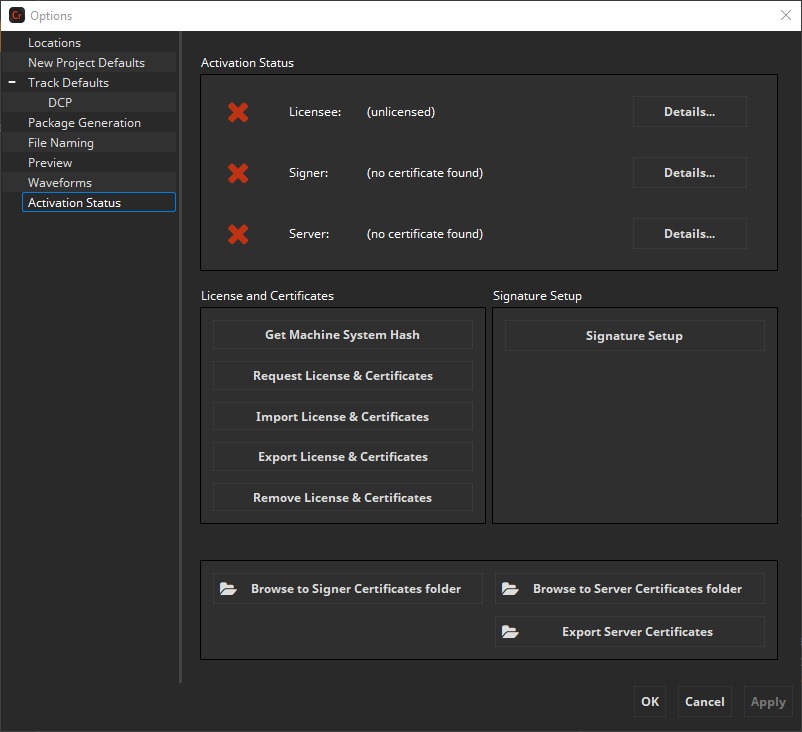Close the Options dialog window
802x732 pixels.
tap(785, 15)
